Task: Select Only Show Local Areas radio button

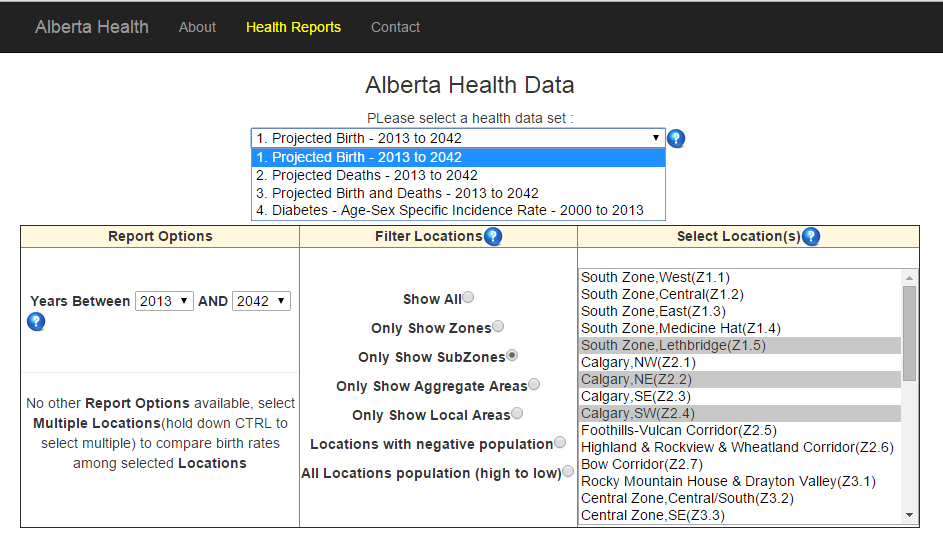Action: coord(517,413)
